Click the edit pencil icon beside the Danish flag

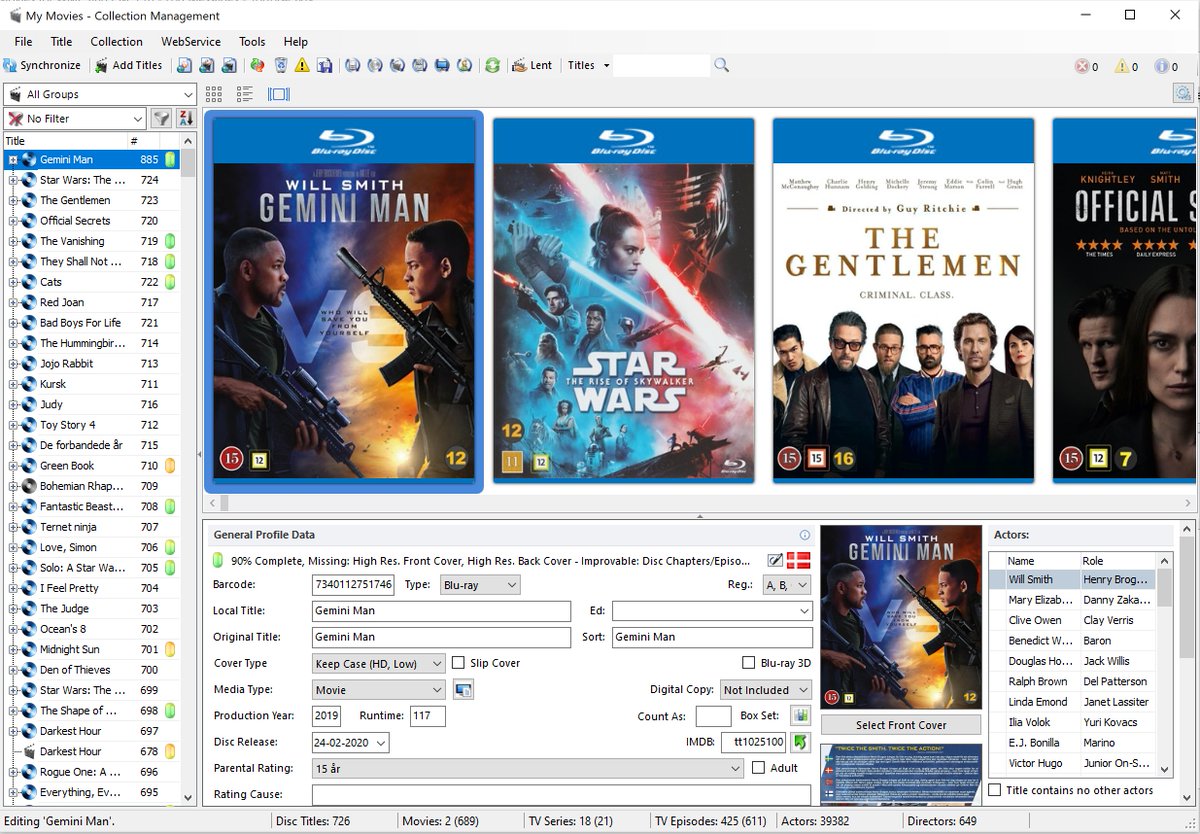[x=775, y=560]
